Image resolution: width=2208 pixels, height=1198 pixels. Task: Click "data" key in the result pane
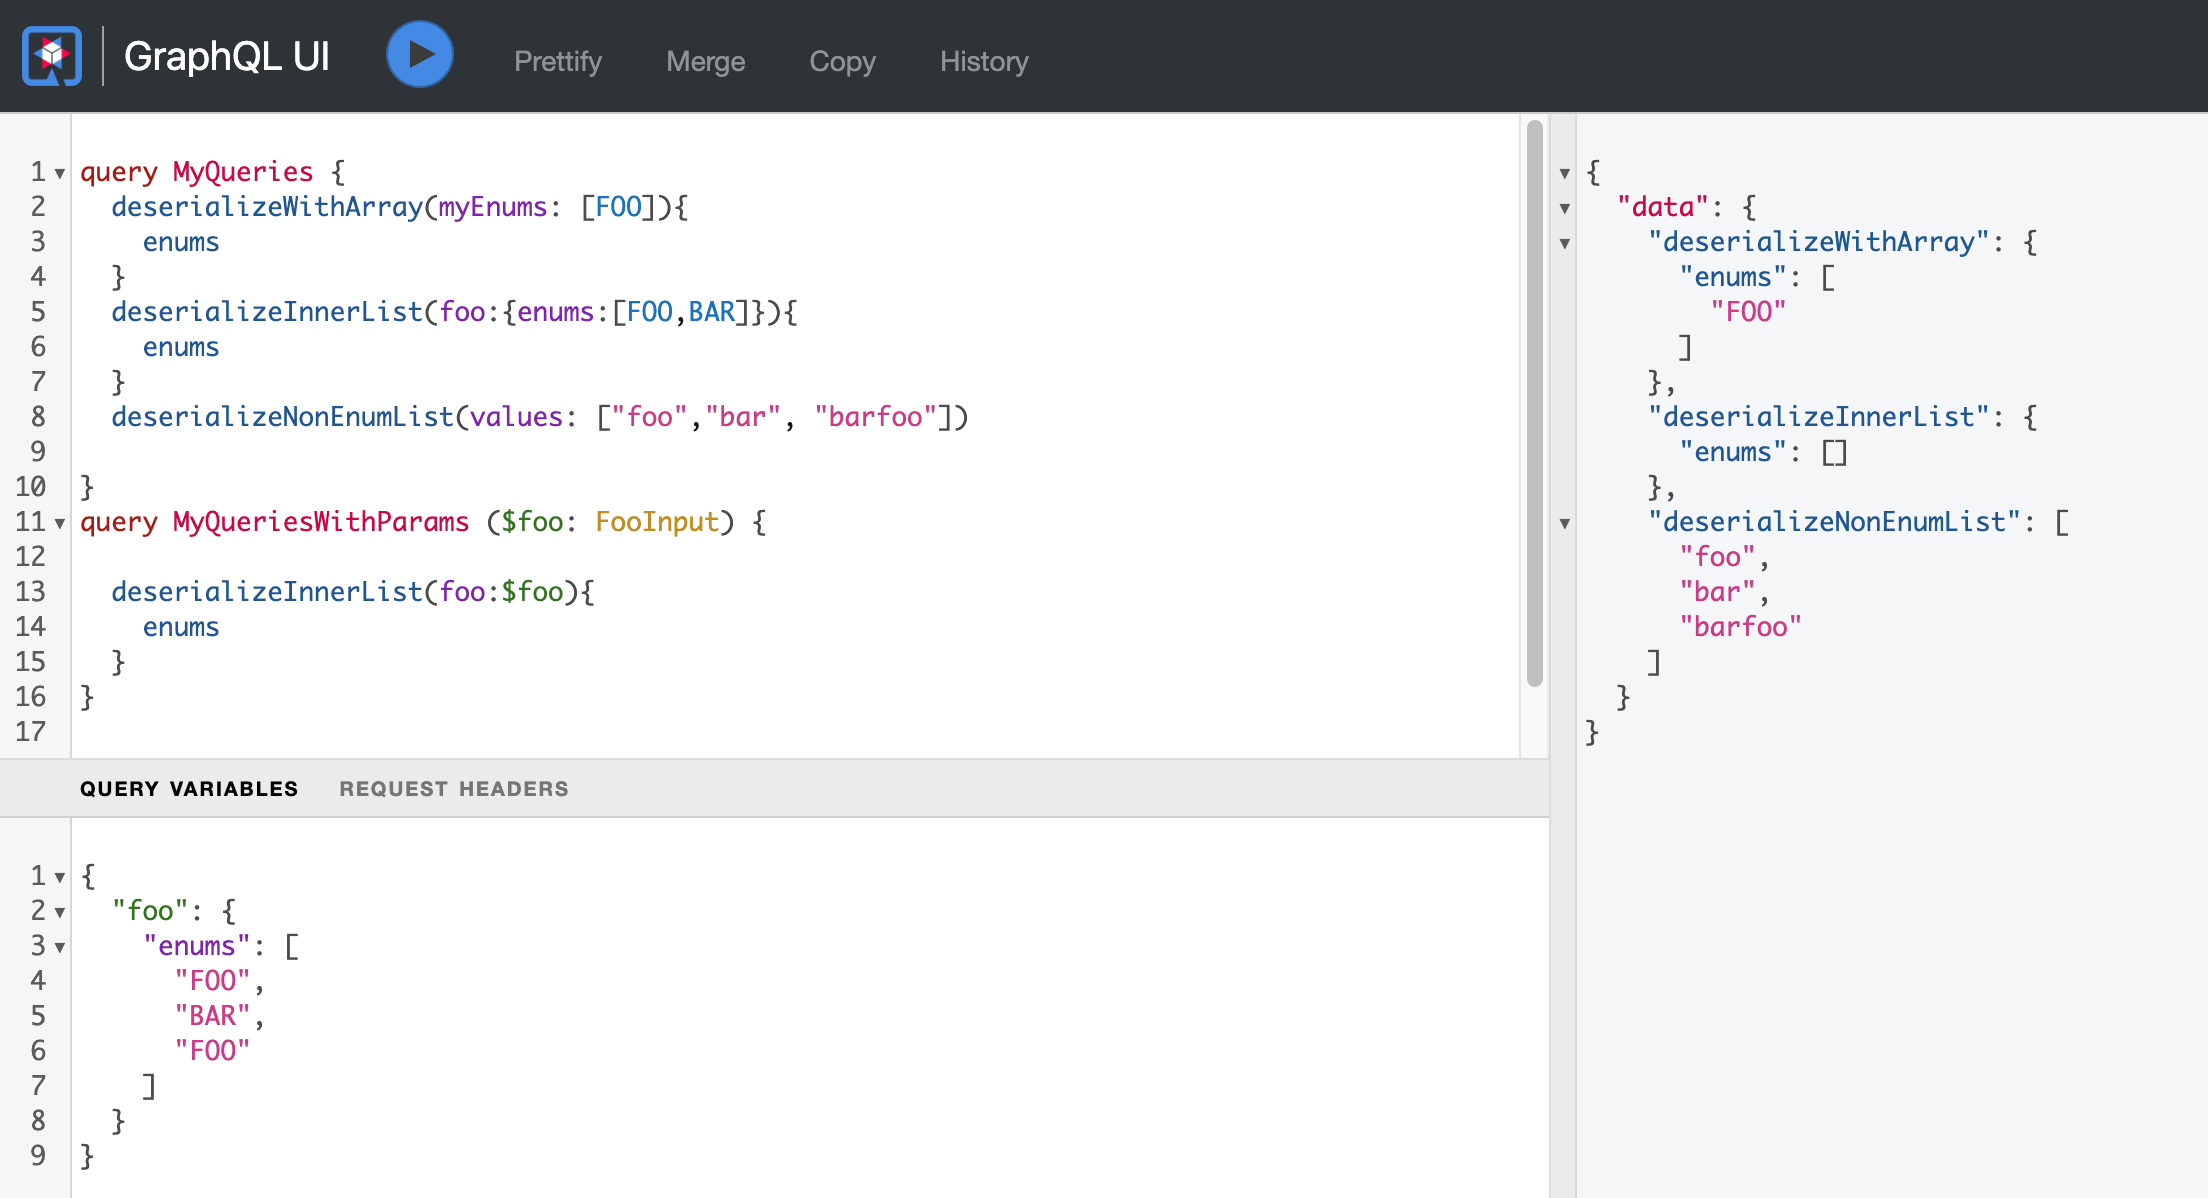pyautogui.click(x=1662, y=207)
